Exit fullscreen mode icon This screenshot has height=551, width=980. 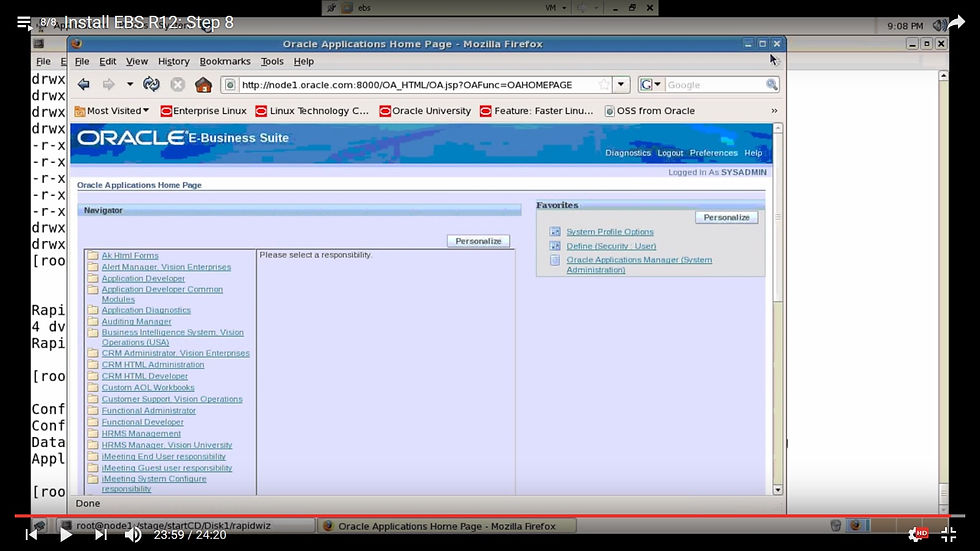pos(949,534)
